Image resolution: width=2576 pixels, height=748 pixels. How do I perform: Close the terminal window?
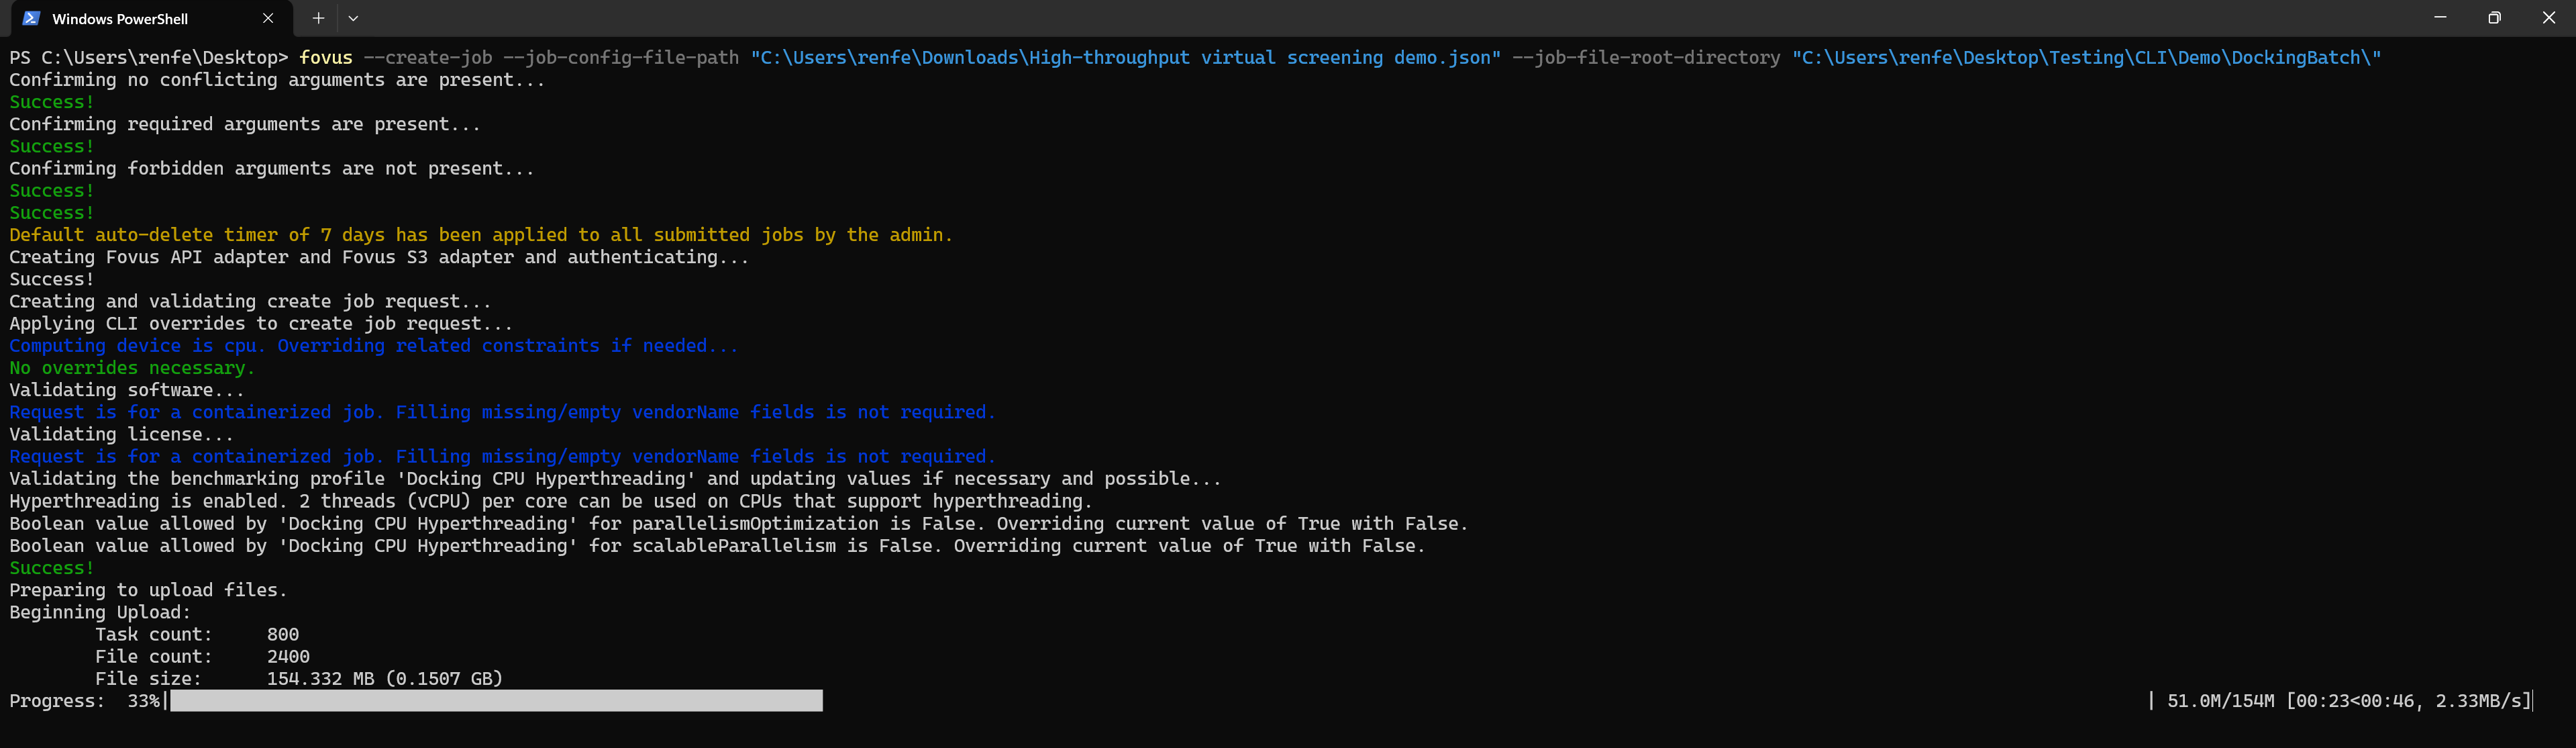pos(2548,17)
